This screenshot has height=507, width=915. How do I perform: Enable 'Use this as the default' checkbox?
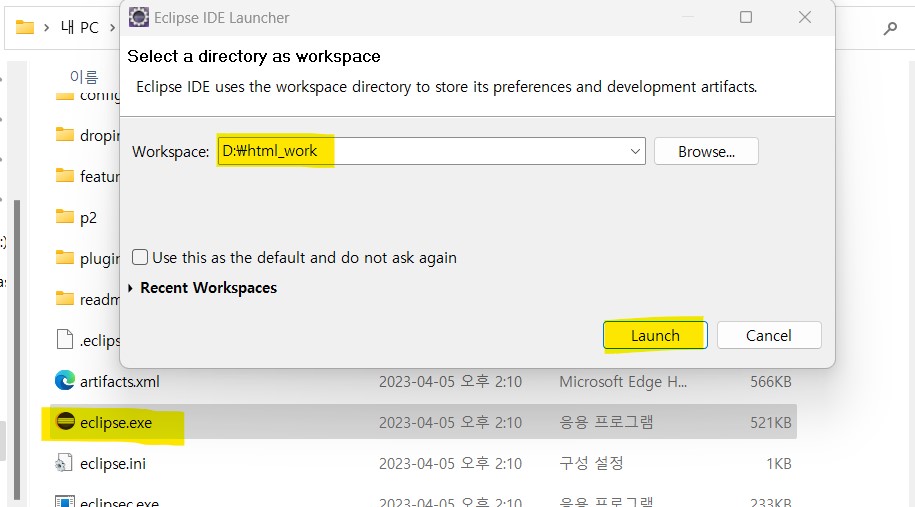click(x=139, y=257)
